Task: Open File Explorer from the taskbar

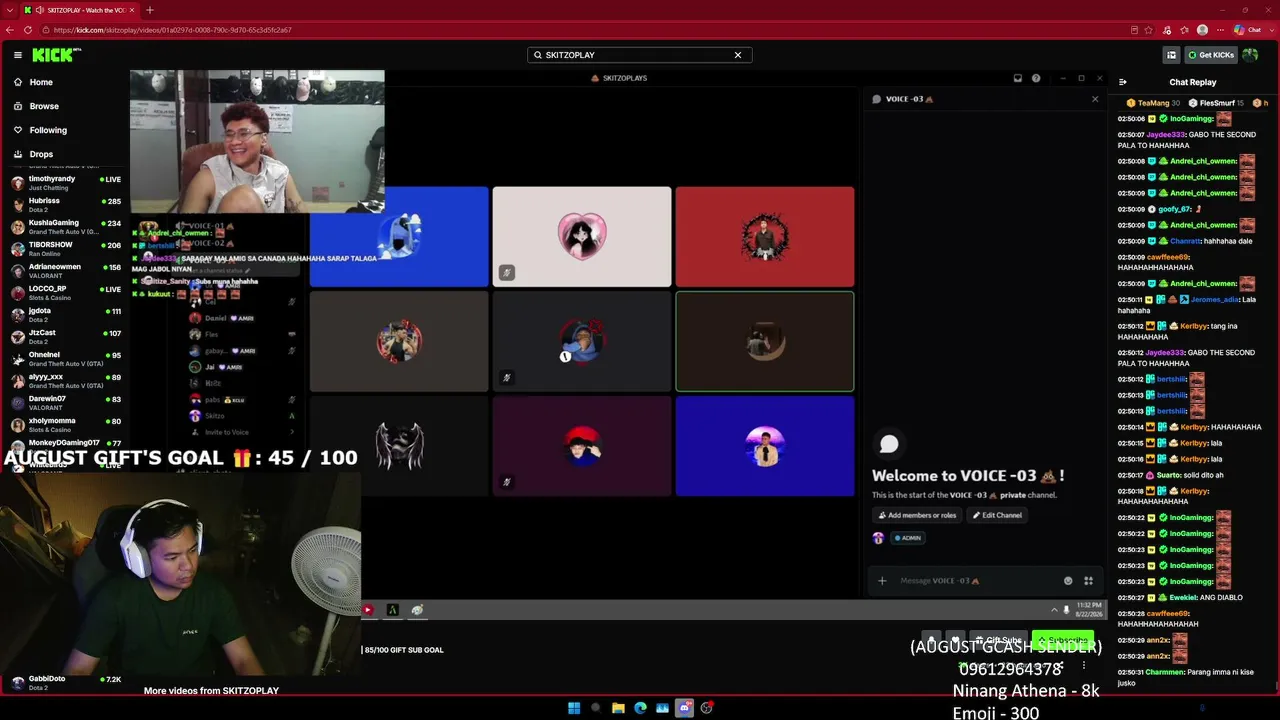Action: (x=618, y=708)
